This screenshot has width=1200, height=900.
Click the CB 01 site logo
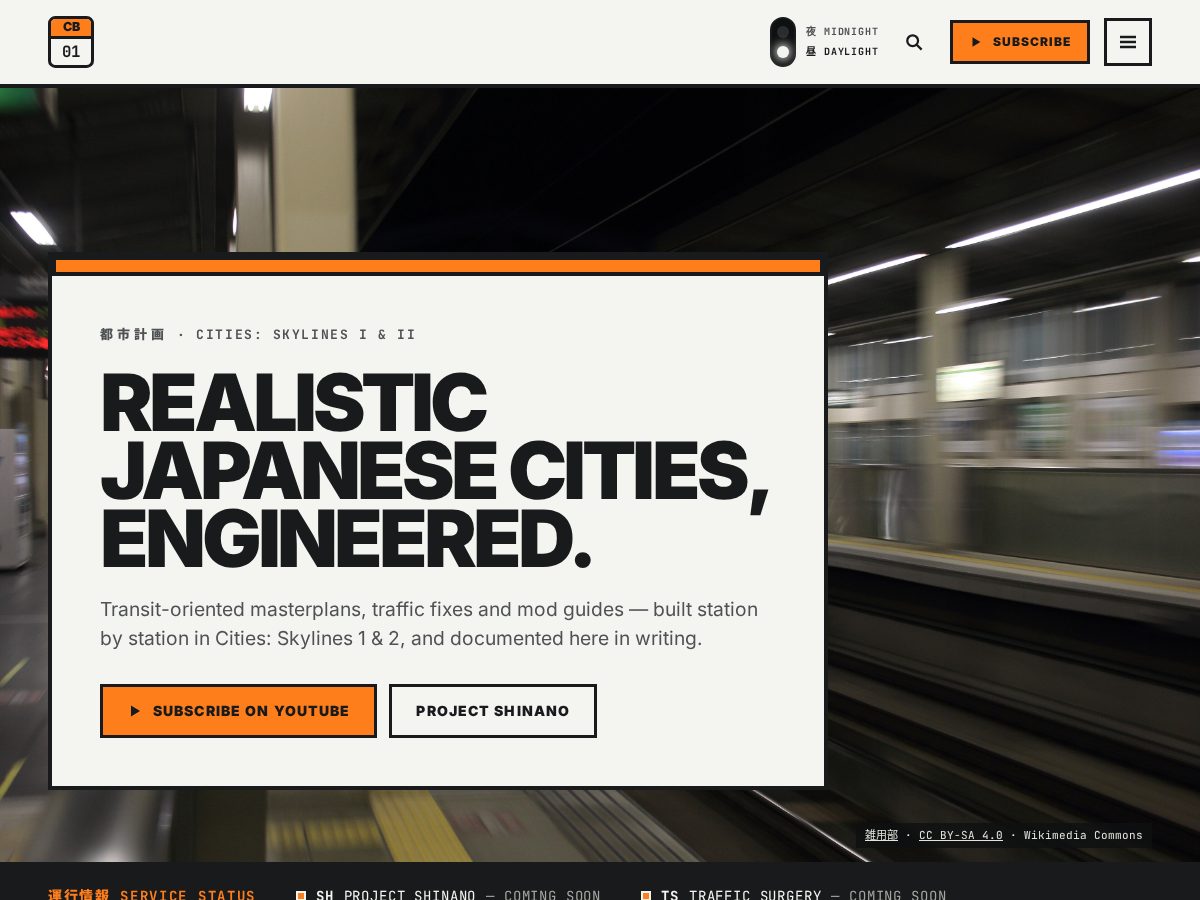pos(71,42)
